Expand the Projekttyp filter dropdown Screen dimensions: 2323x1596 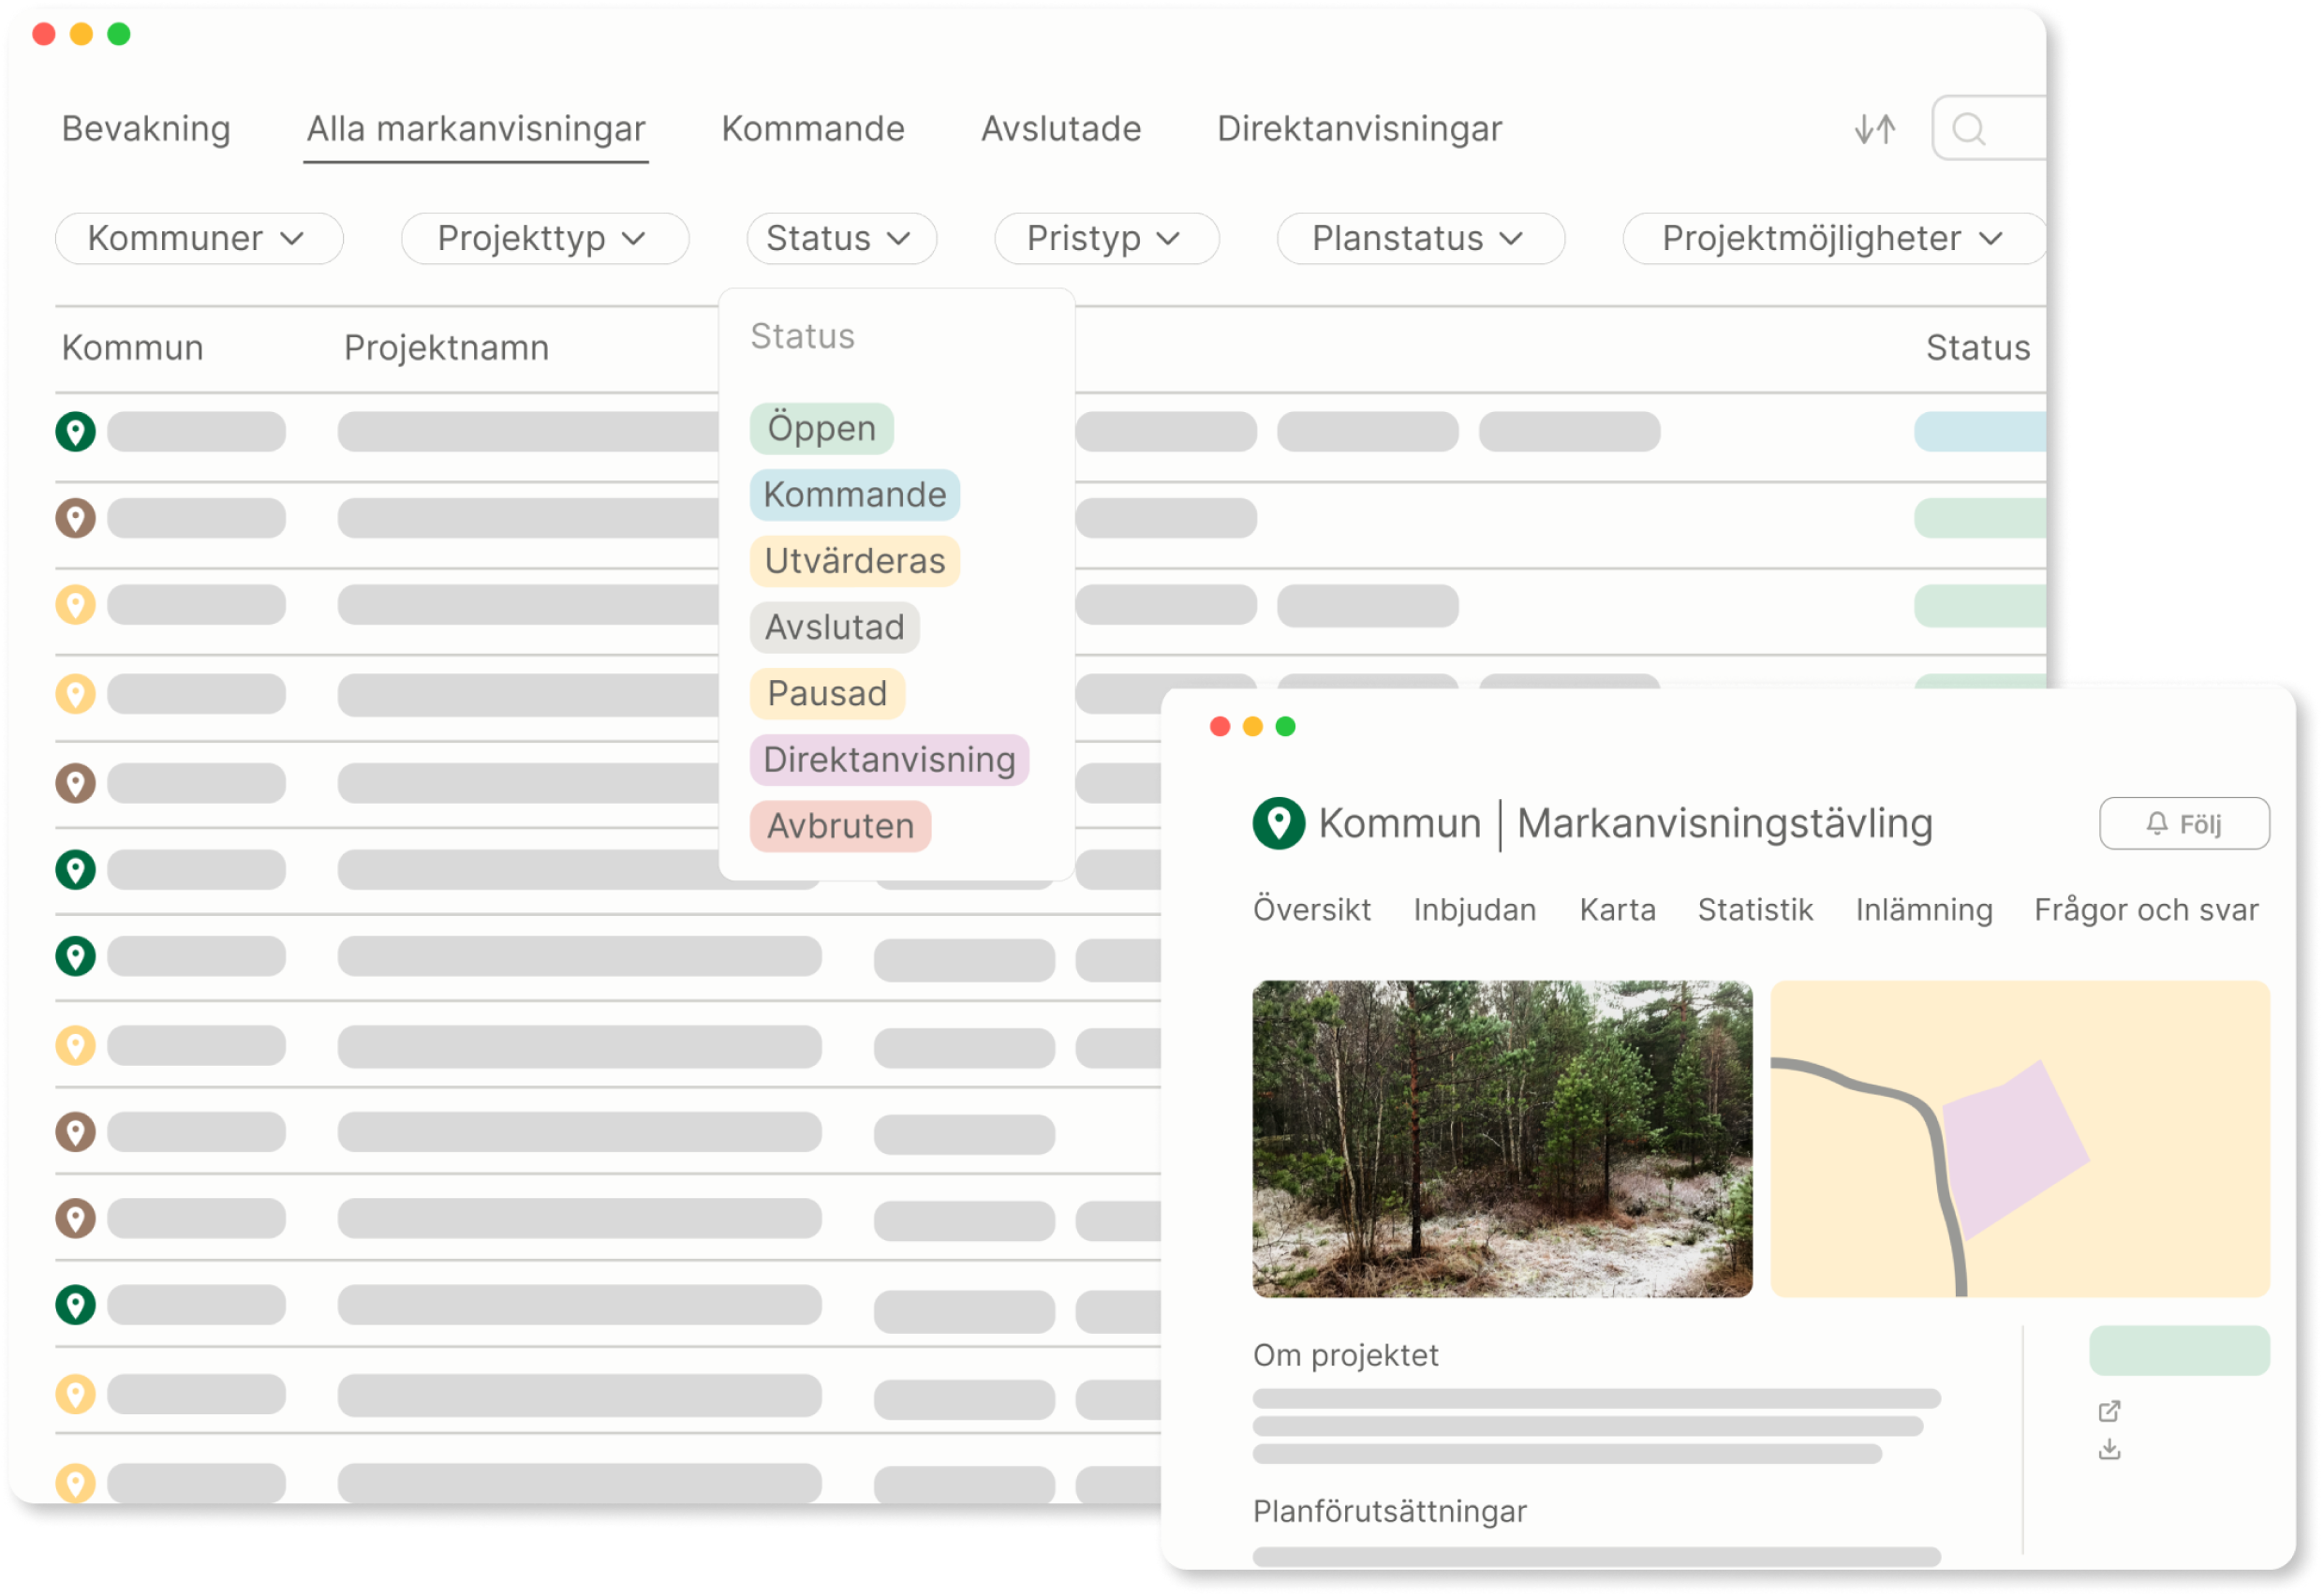coord(544,239)
